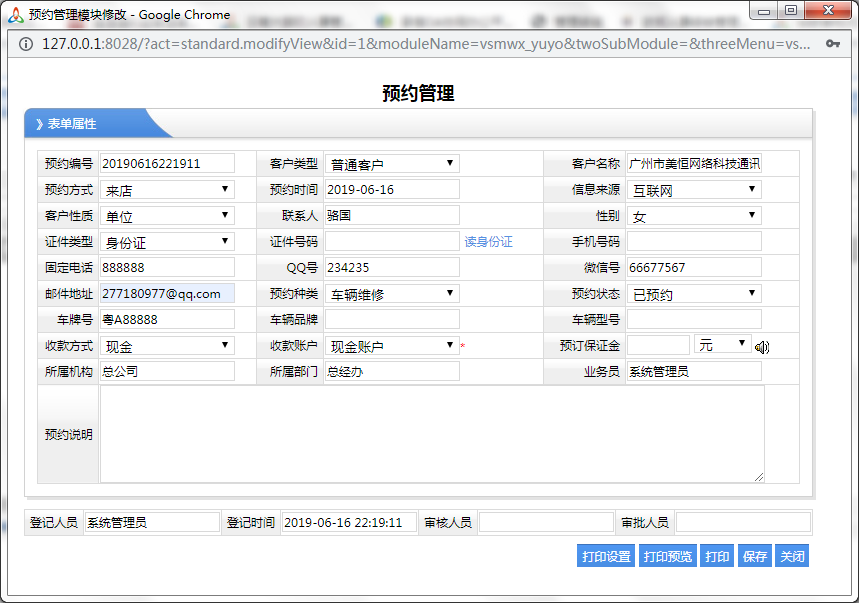Expand the 收款方式 dropdown
This screenshot has width=859, height=603.
(167, 346)
